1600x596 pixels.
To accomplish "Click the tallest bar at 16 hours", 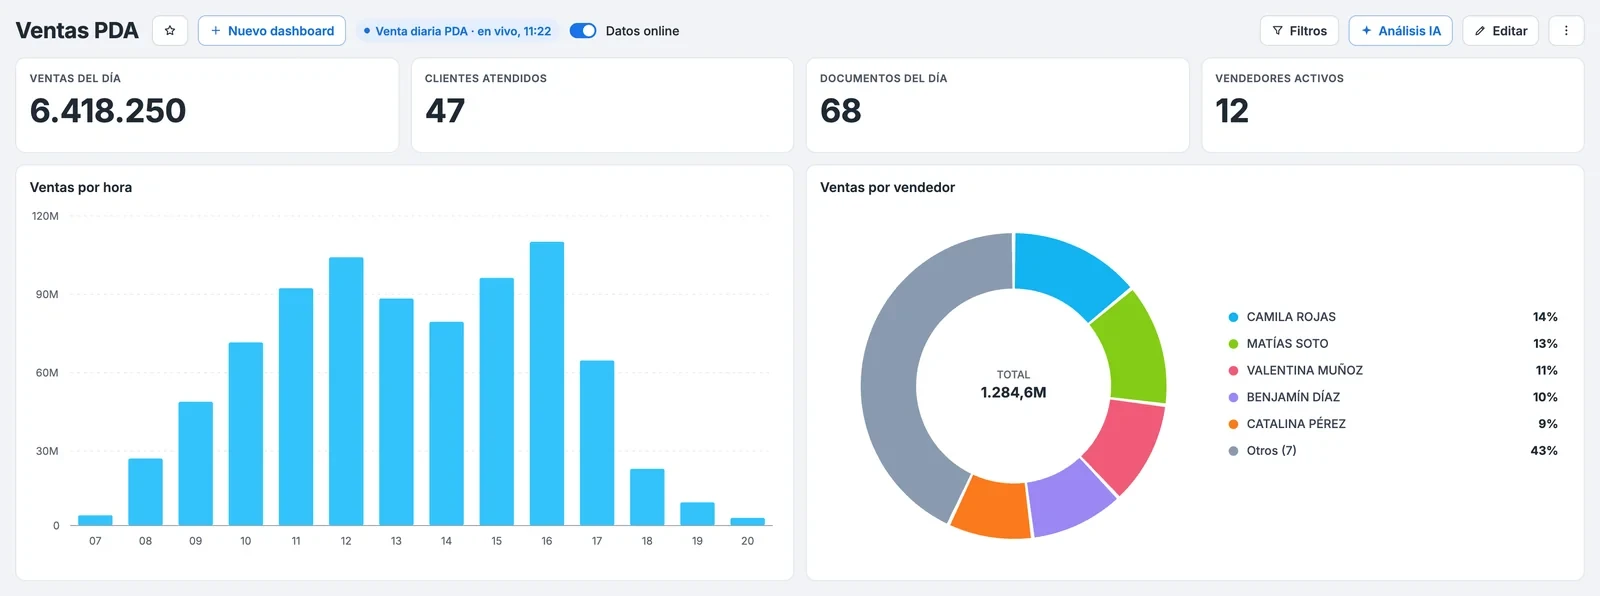I will tap(547, 383).
